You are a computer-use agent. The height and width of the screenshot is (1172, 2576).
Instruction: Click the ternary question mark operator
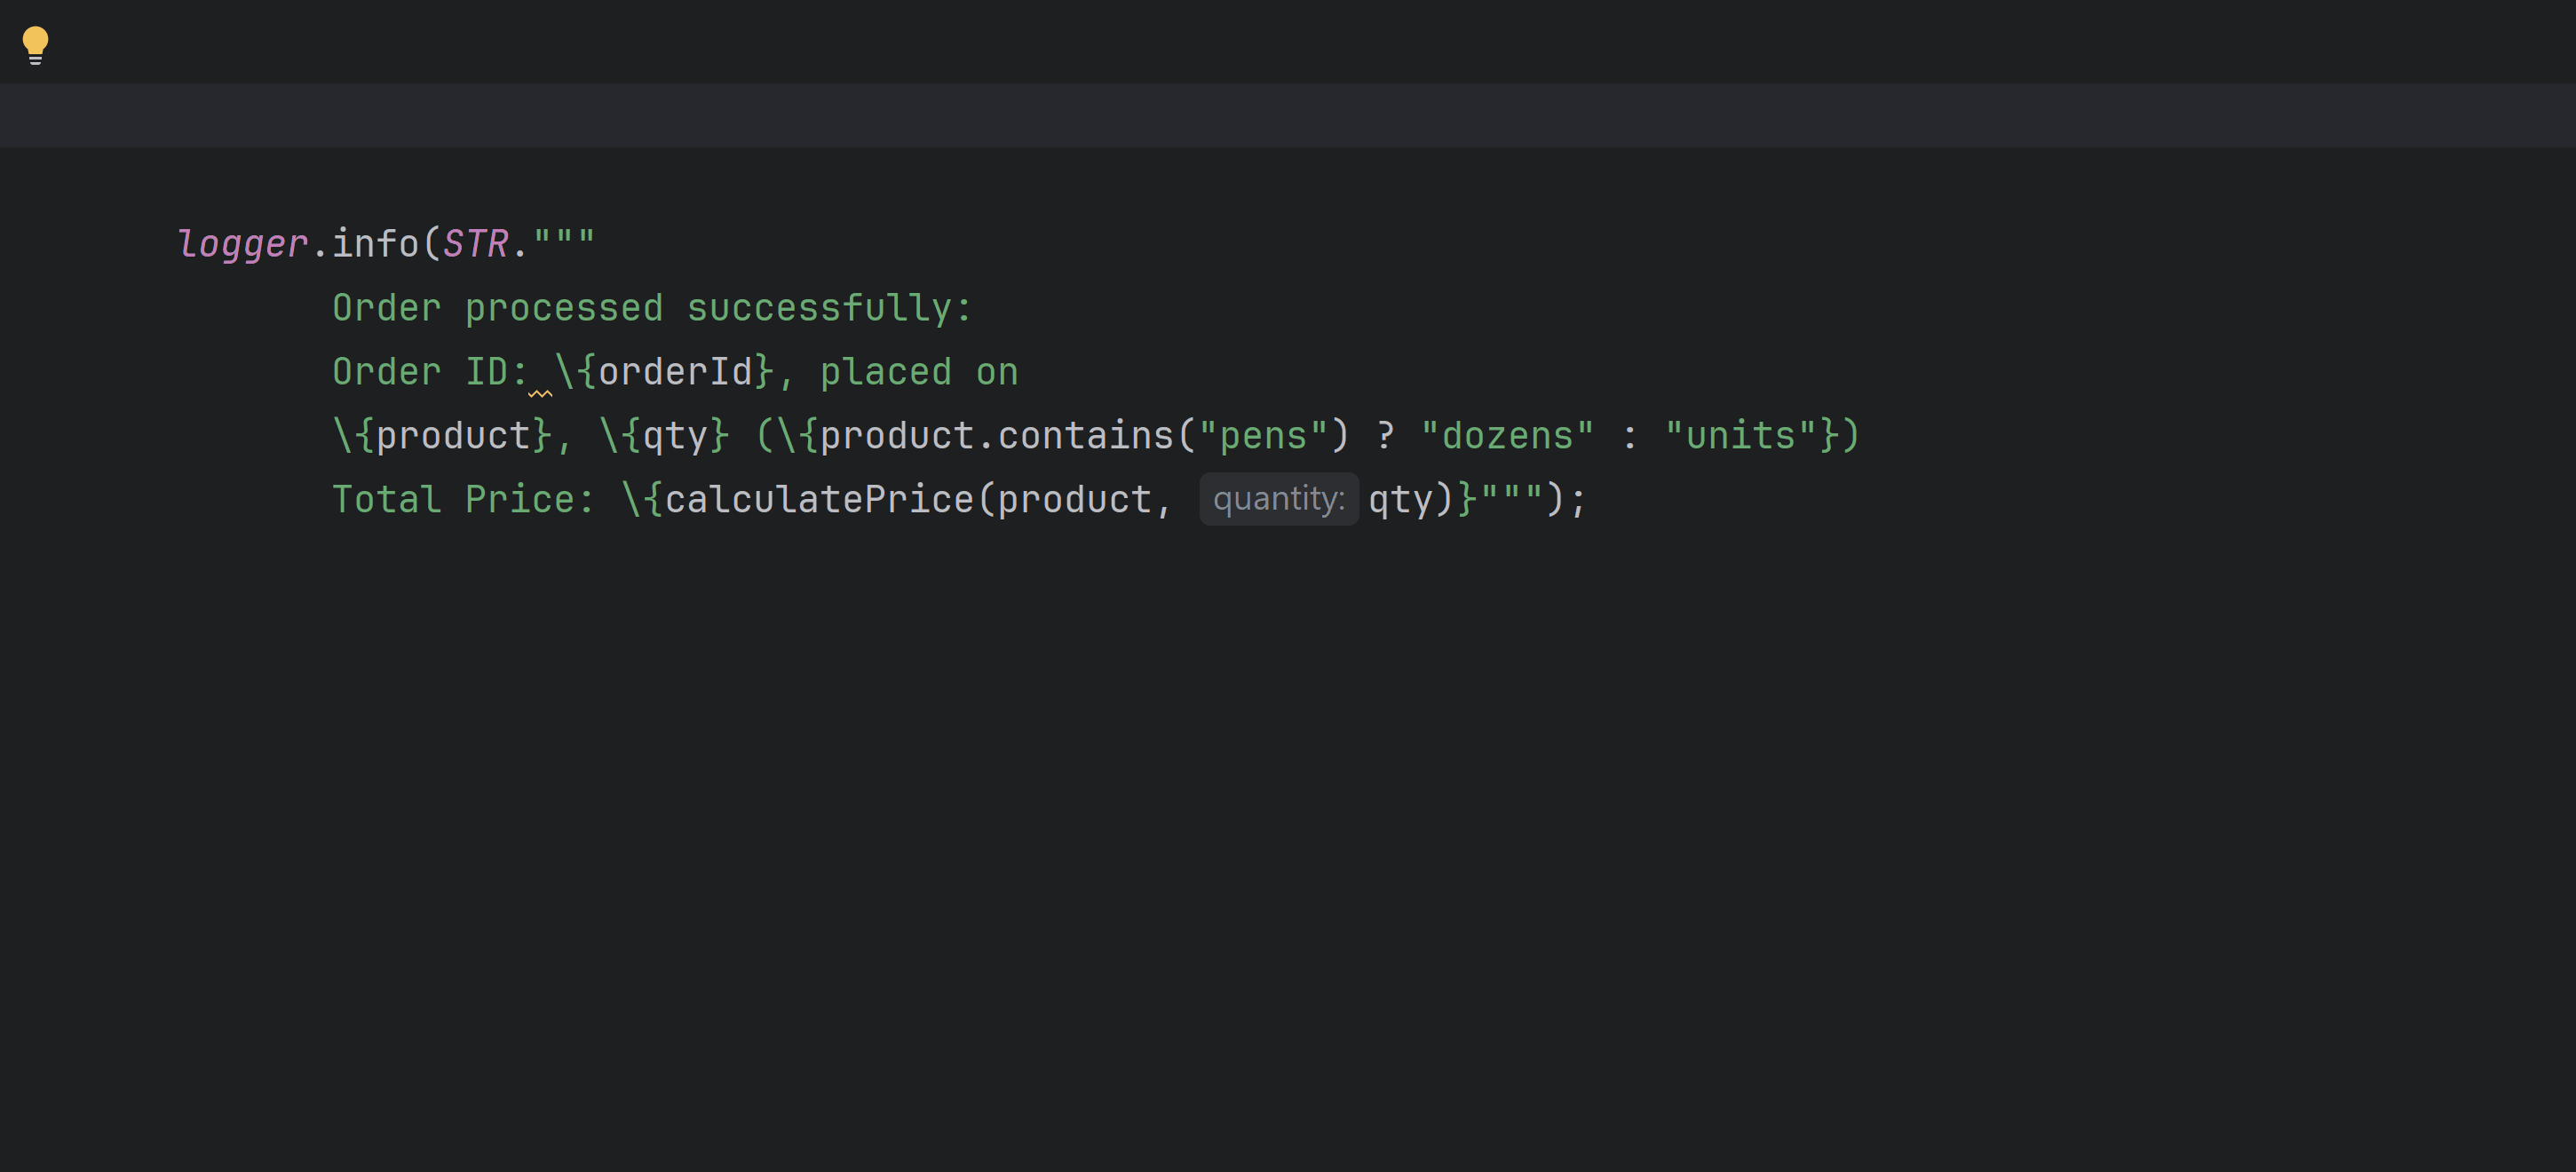click(1386, 433)
